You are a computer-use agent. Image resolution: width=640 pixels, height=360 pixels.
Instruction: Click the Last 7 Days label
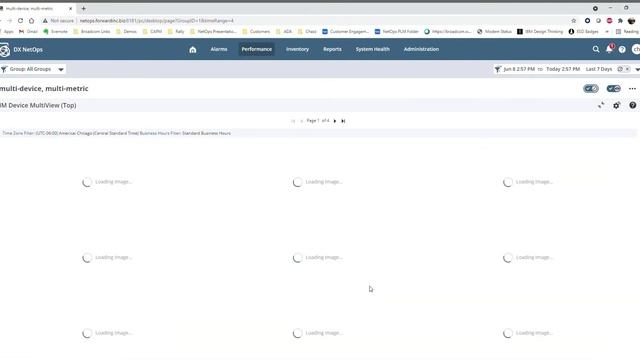click(599, 69)
